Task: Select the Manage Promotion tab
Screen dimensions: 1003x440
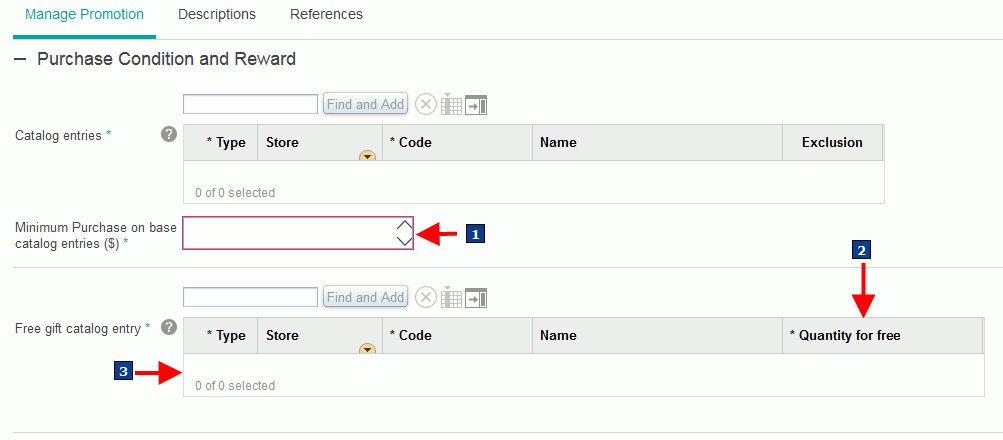Action: [x=84, y=15]
